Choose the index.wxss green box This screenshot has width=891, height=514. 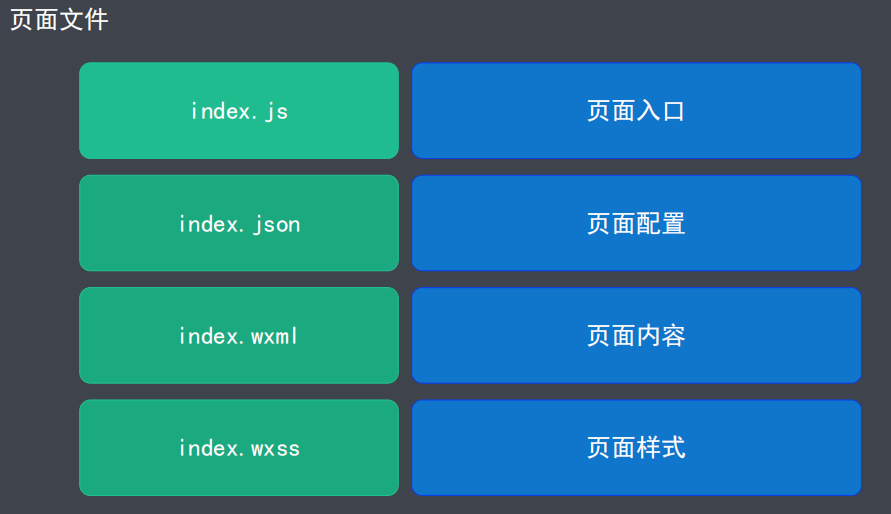click(x=239, y=448)
